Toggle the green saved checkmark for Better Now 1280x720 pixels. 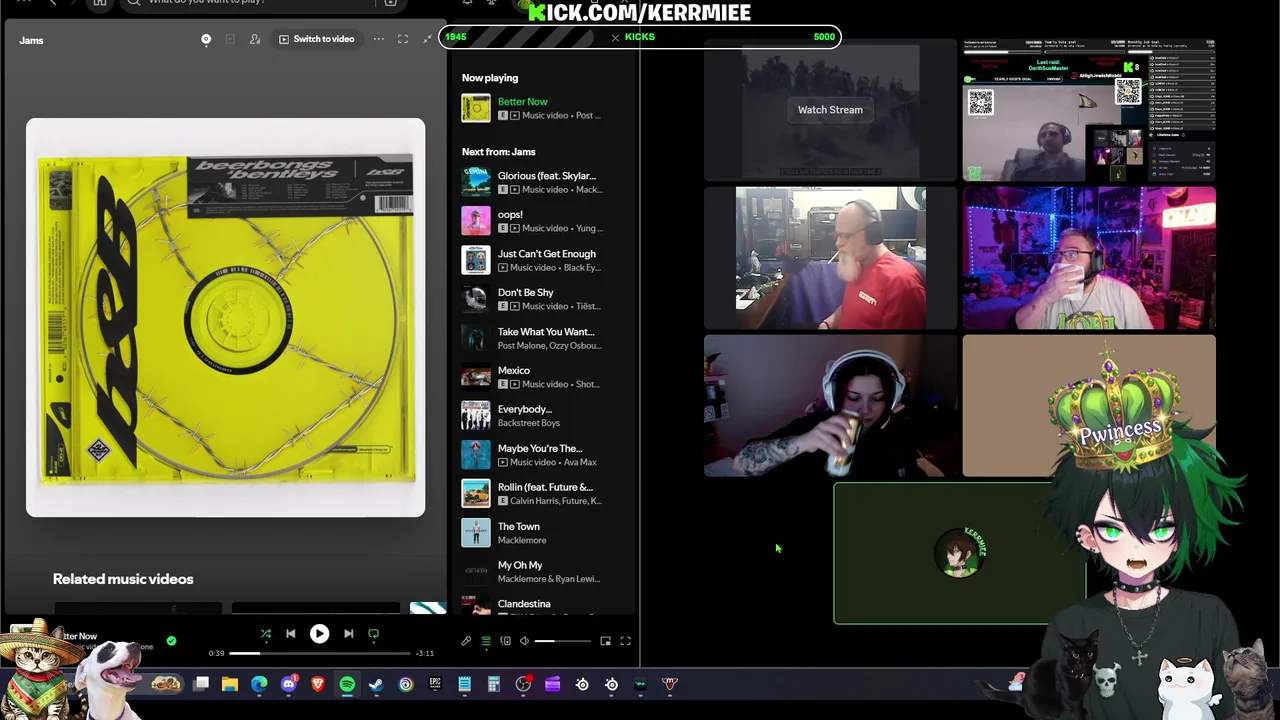[x=171, y=640]
